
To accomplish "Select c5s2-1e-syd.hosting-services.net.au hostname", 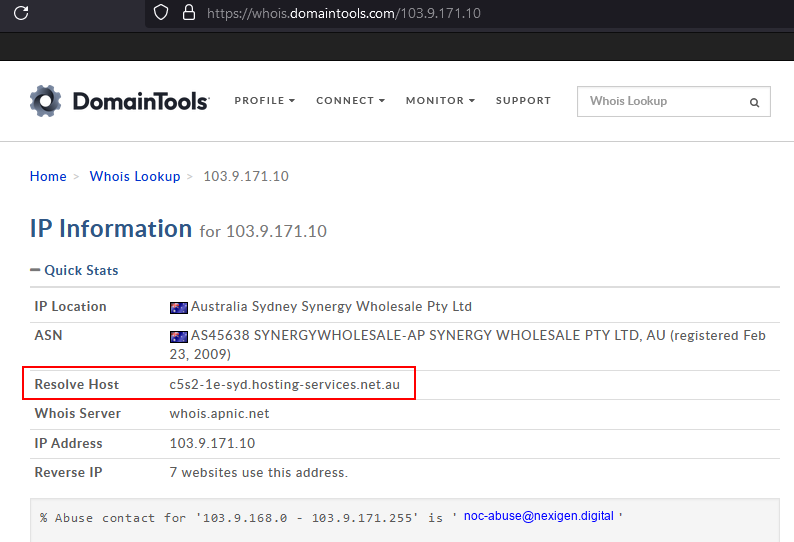I will coord(285,384).
